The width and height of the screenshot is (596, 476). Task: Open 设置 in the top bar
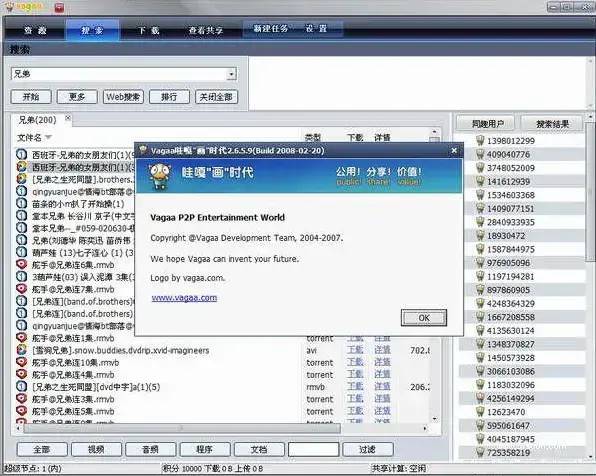pos(316,29)
